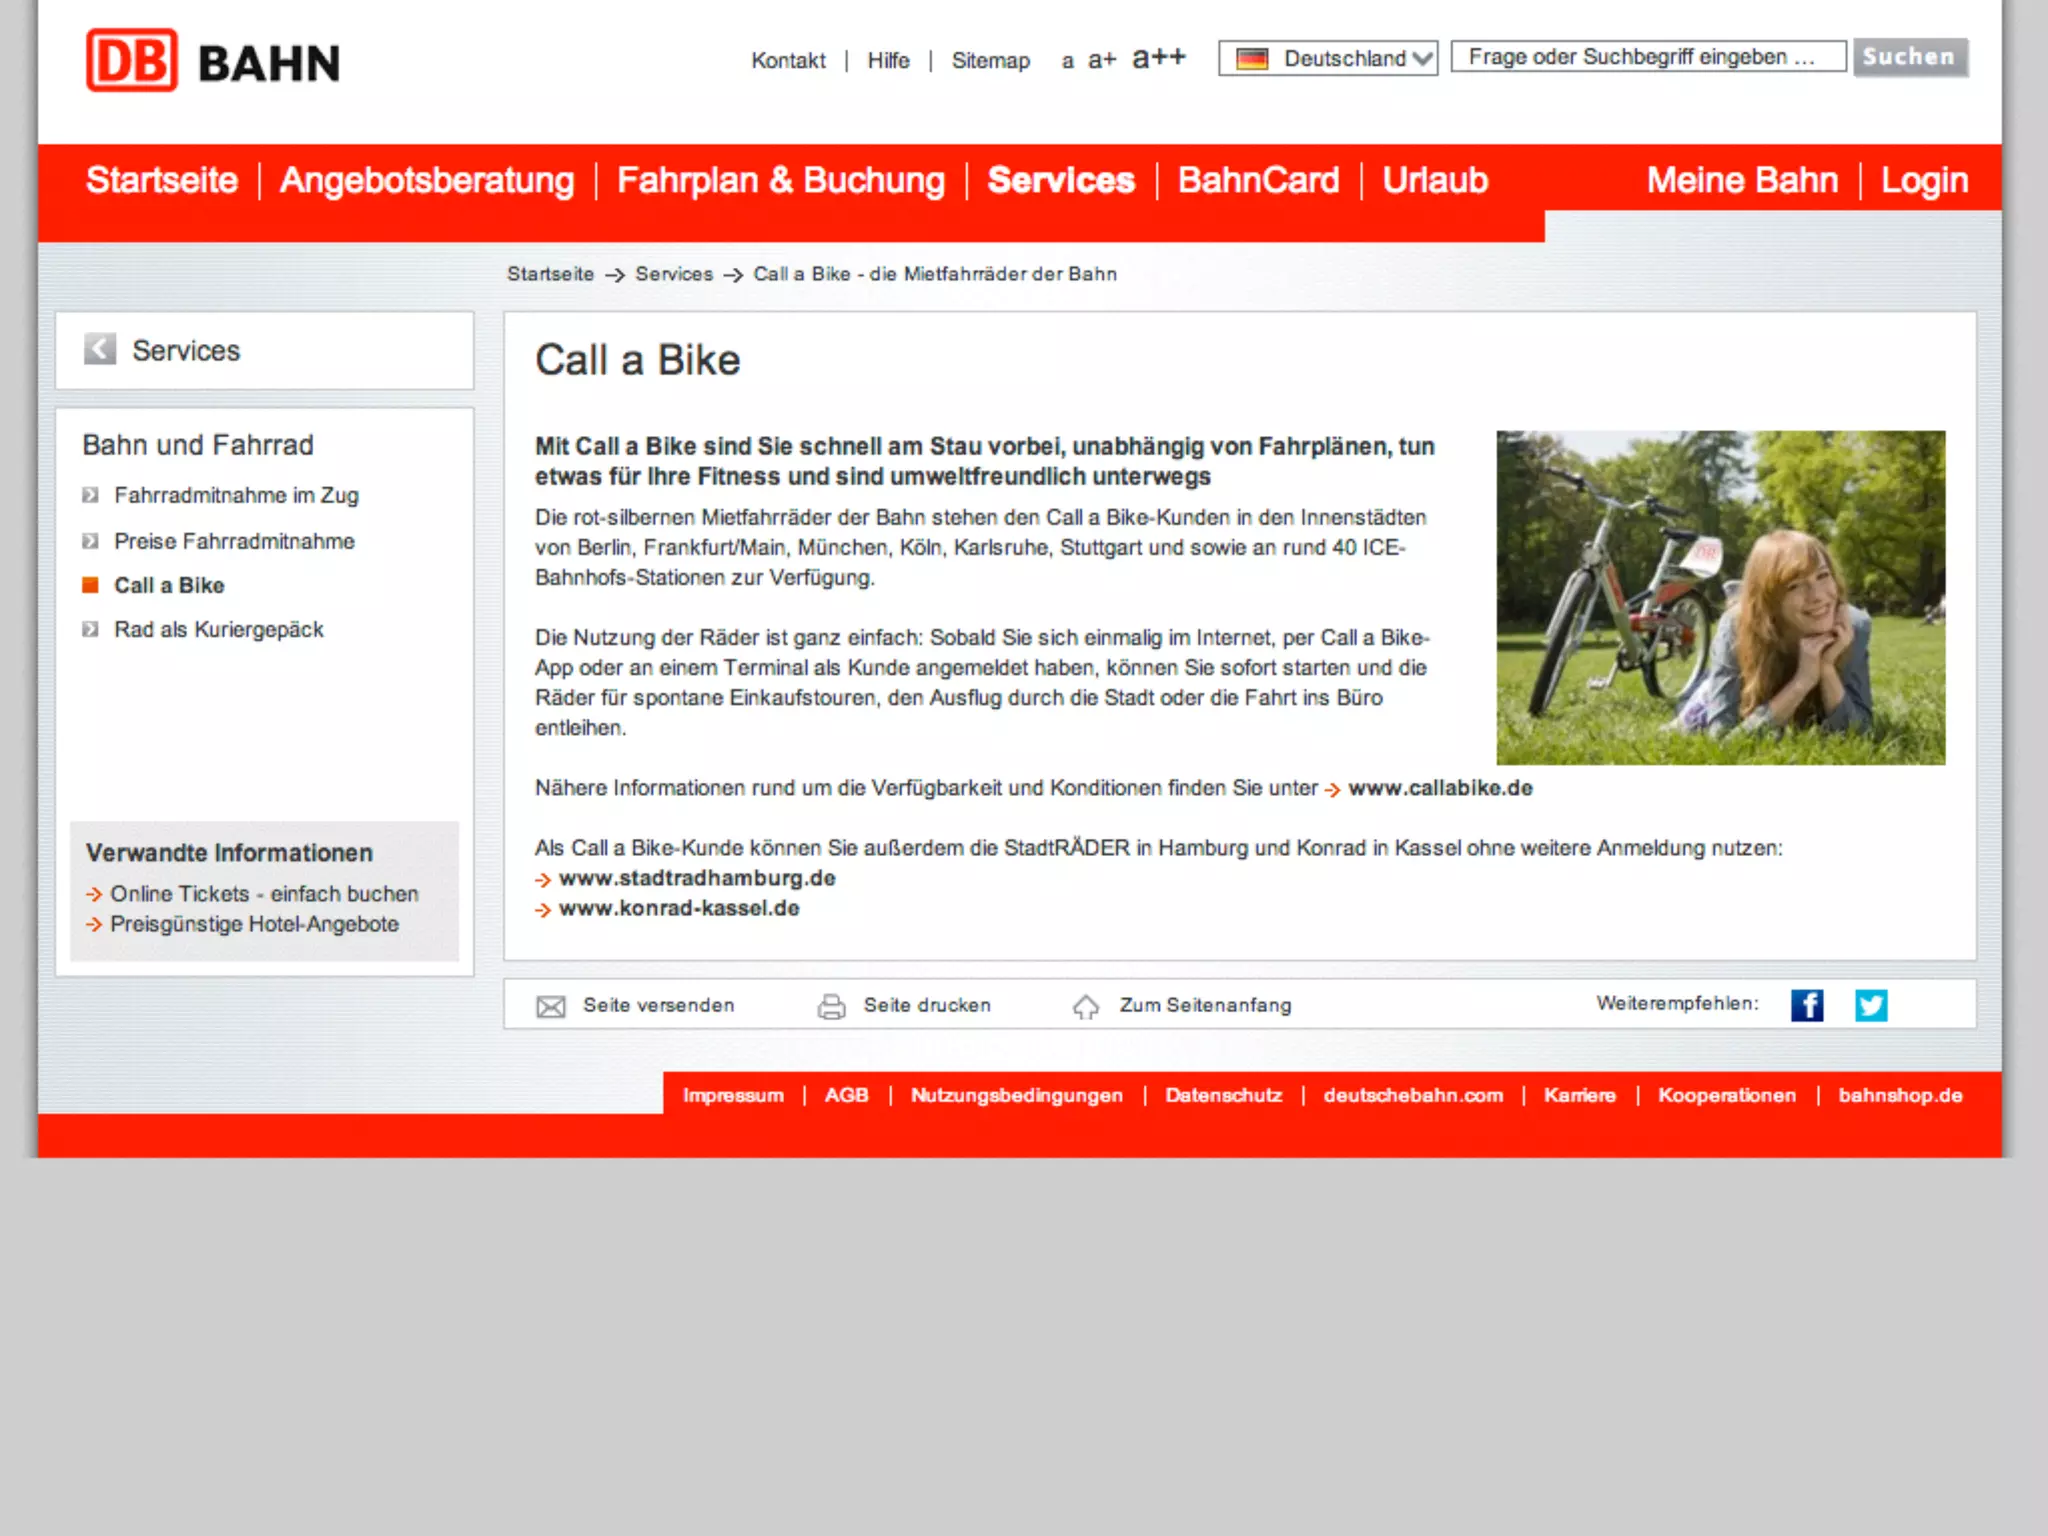Open www.callabike.de link
Screen dimensions: 2048x1536
[1439, 788]
